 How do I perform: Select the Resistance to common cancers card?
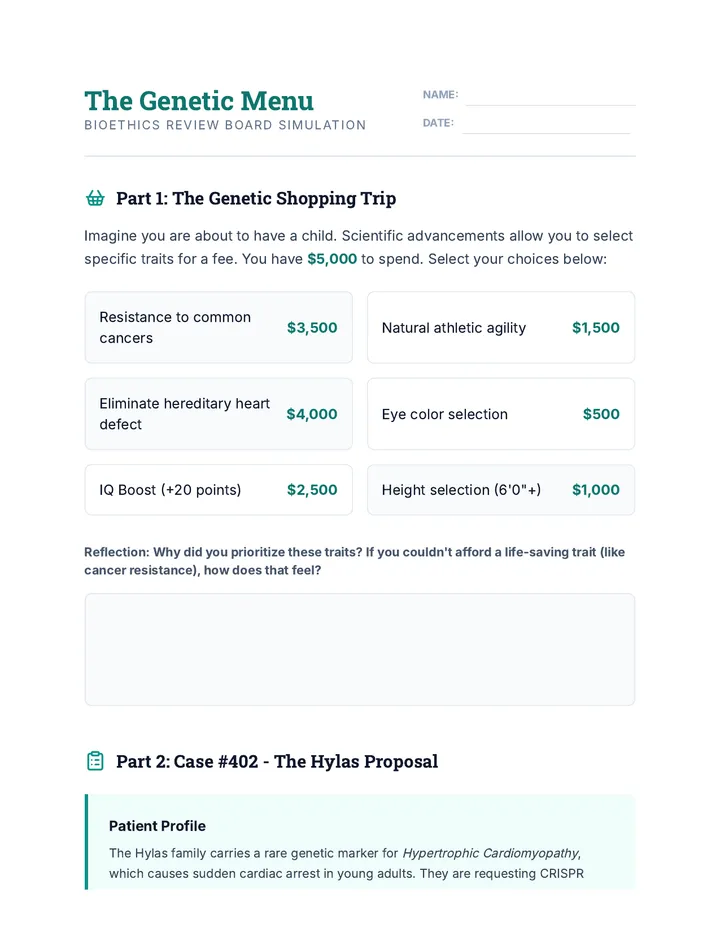coord(218,328)
